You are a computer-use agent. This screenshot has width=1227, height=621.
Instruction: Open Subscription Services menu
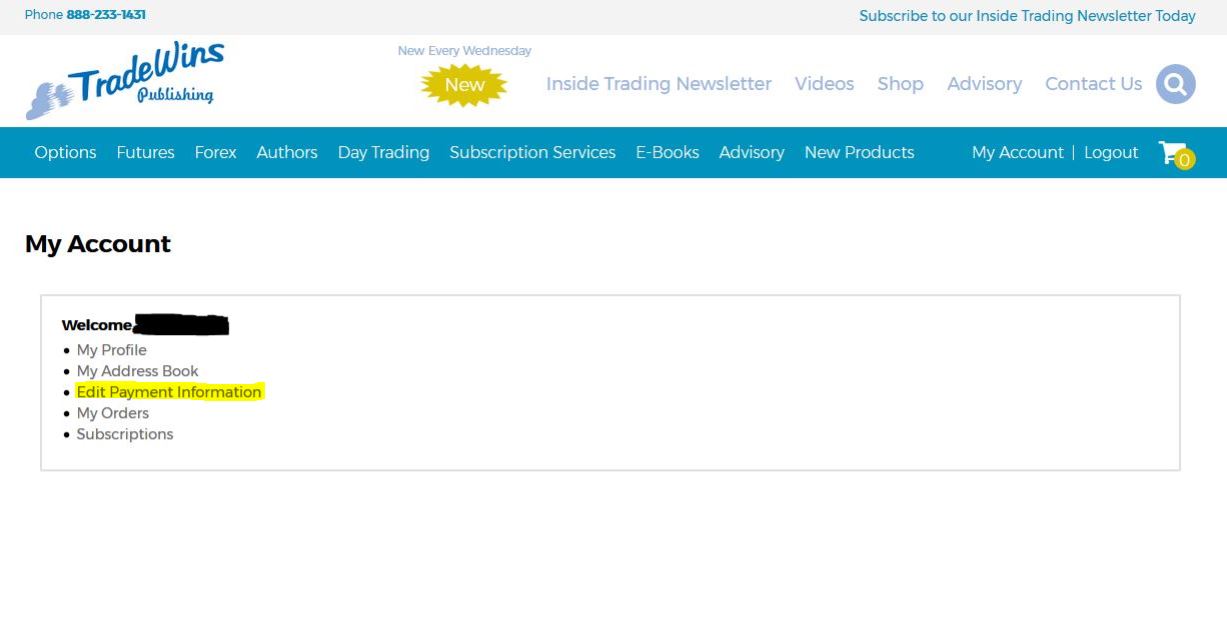532,152
